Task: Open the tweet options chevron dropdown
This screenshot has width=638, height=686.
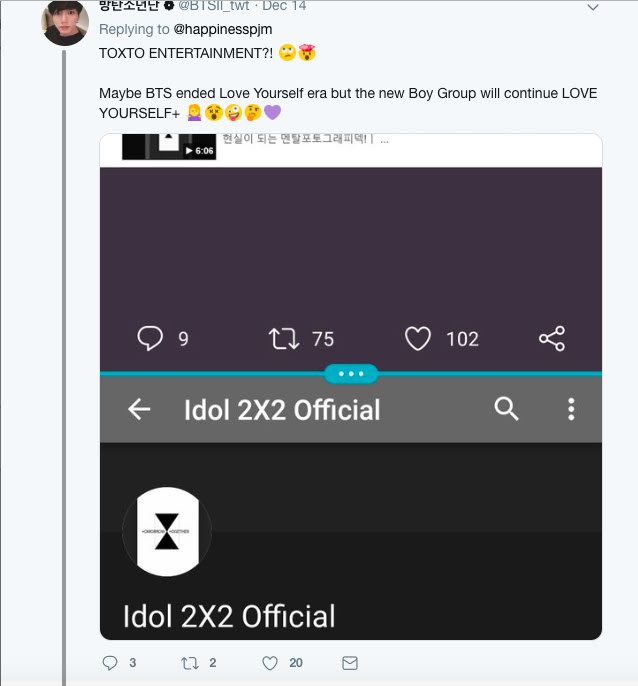Action: pos(593,8)
